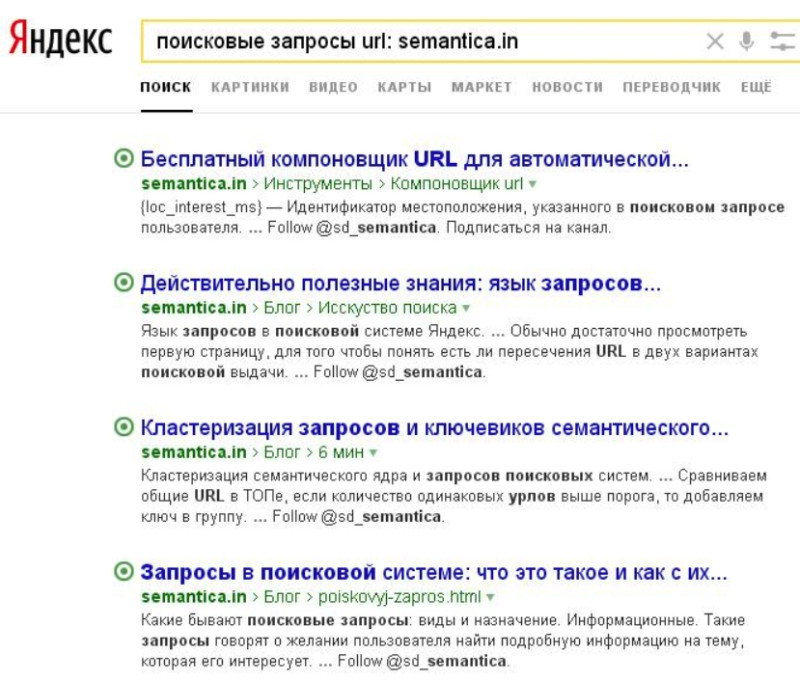Screen dimensions: 800x681
Task: Click Блог breadcrumb before Исскуство поиска
Action: [x=282, y=308]
